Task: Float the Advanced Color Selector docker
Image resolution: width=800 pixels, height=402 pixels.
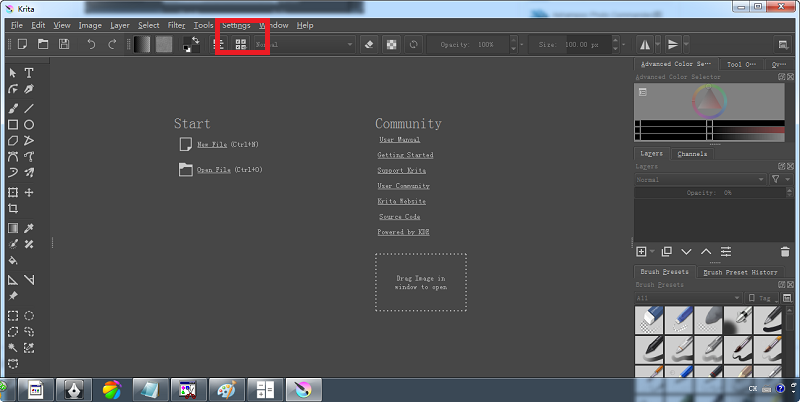Action: pos(781,77)
